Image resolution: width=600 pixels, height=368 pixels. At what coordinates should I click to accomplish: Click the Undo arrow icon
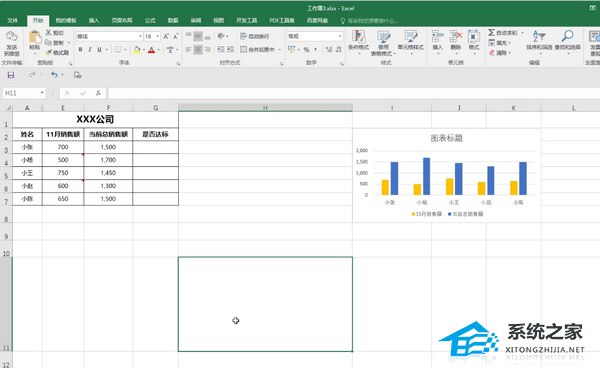[54, 75]
